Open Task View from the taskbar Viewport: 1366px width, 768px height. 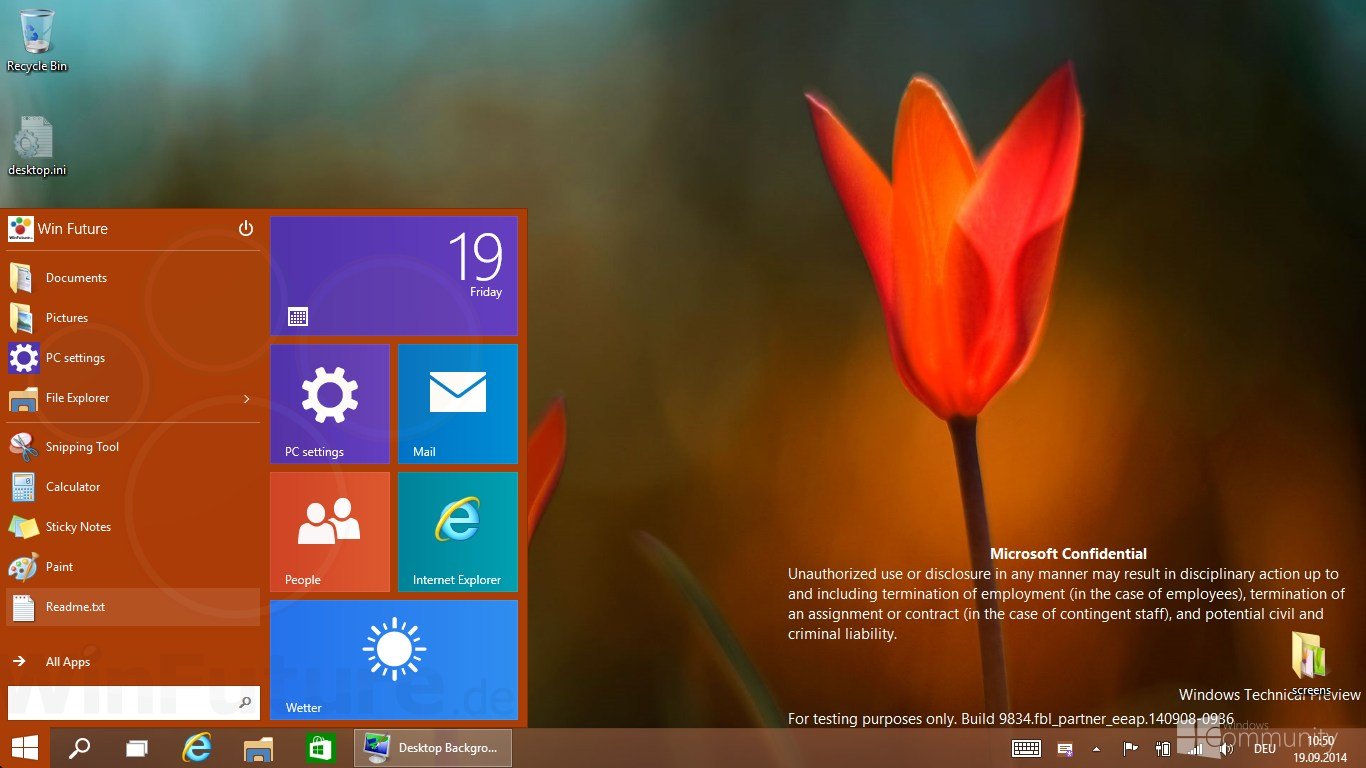point(137,748)
